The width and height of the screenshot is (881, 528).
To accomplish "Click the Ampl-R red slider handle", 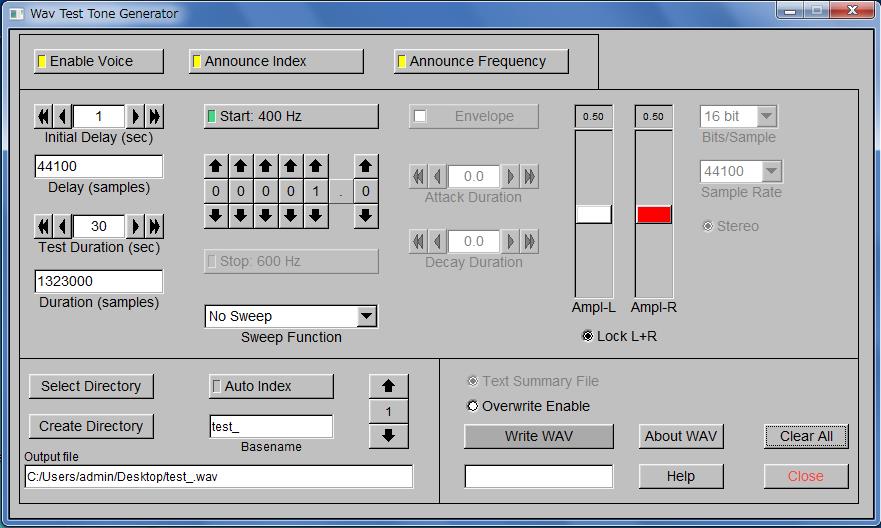I will coord(654,215).
